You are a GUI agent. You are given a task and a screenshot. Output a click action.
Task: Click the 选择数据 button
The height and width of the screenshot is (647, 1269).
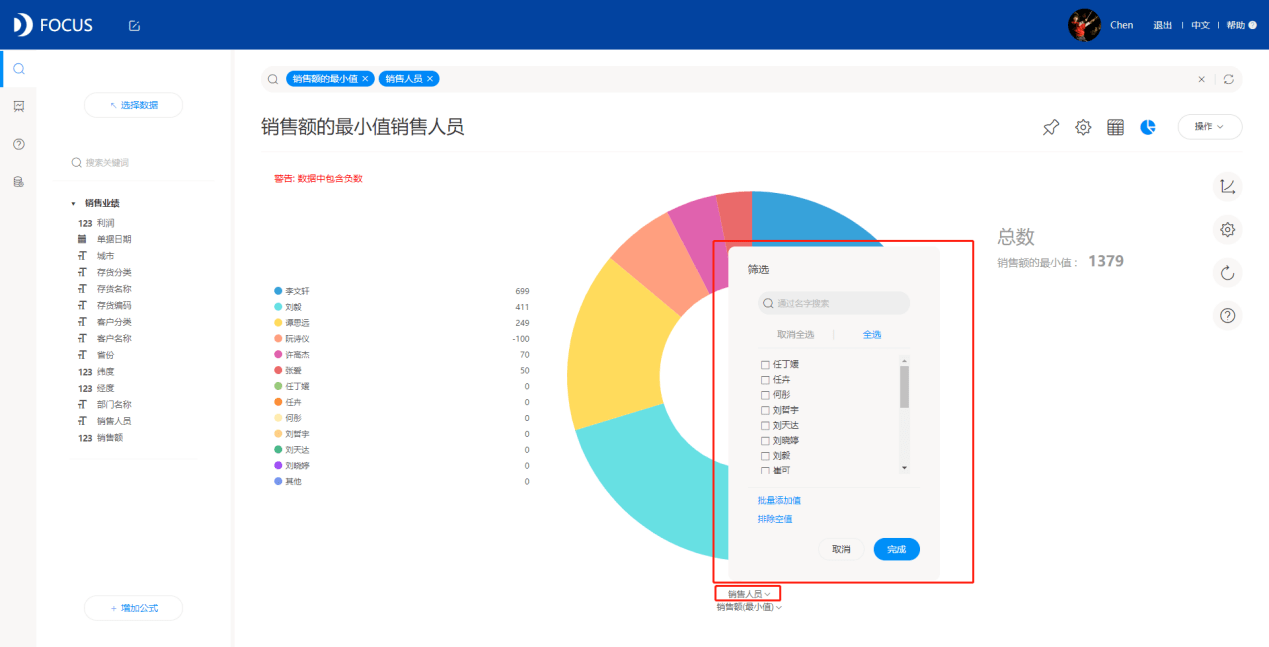pyautogui.click(x=133, y=105)
